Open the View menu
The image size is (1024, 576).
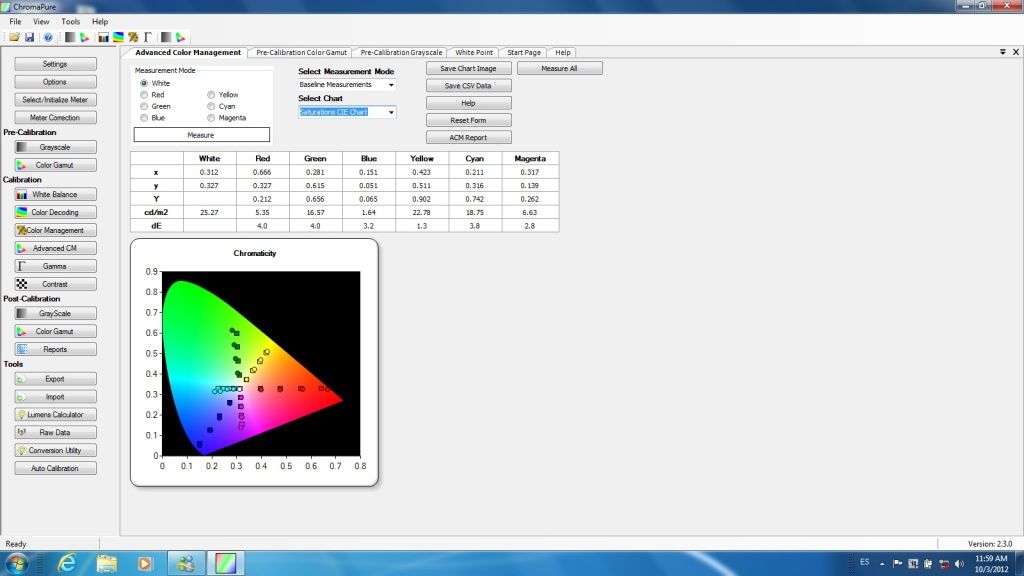click(x=41, y=22)
